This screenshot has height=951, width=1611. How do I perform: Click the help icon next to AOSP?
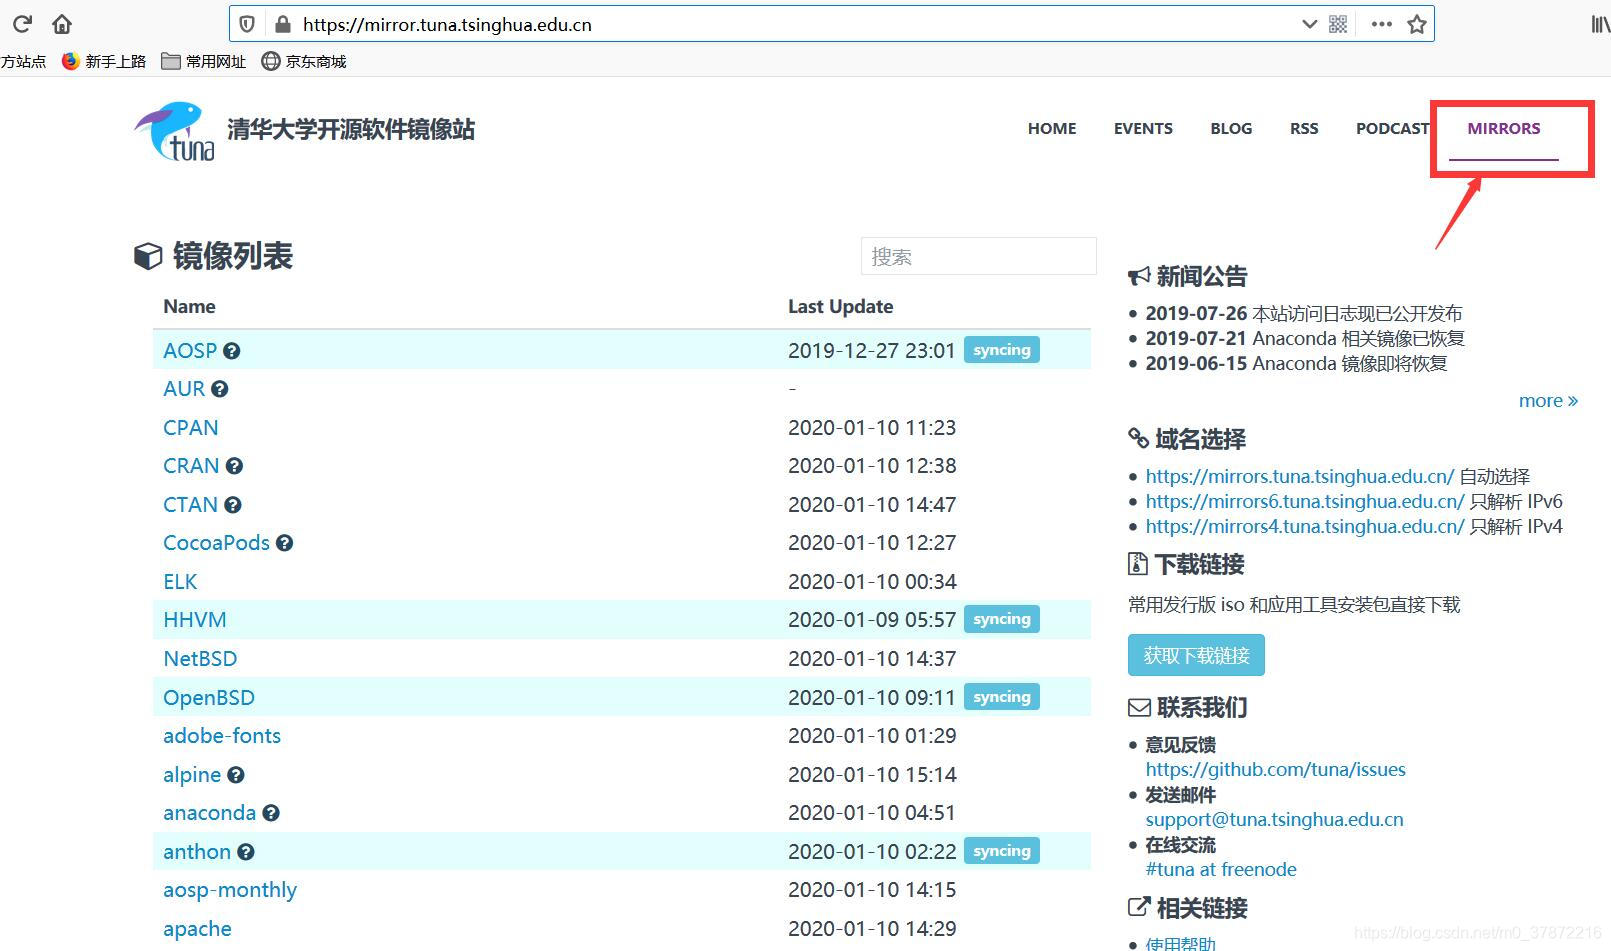[231, 351]
